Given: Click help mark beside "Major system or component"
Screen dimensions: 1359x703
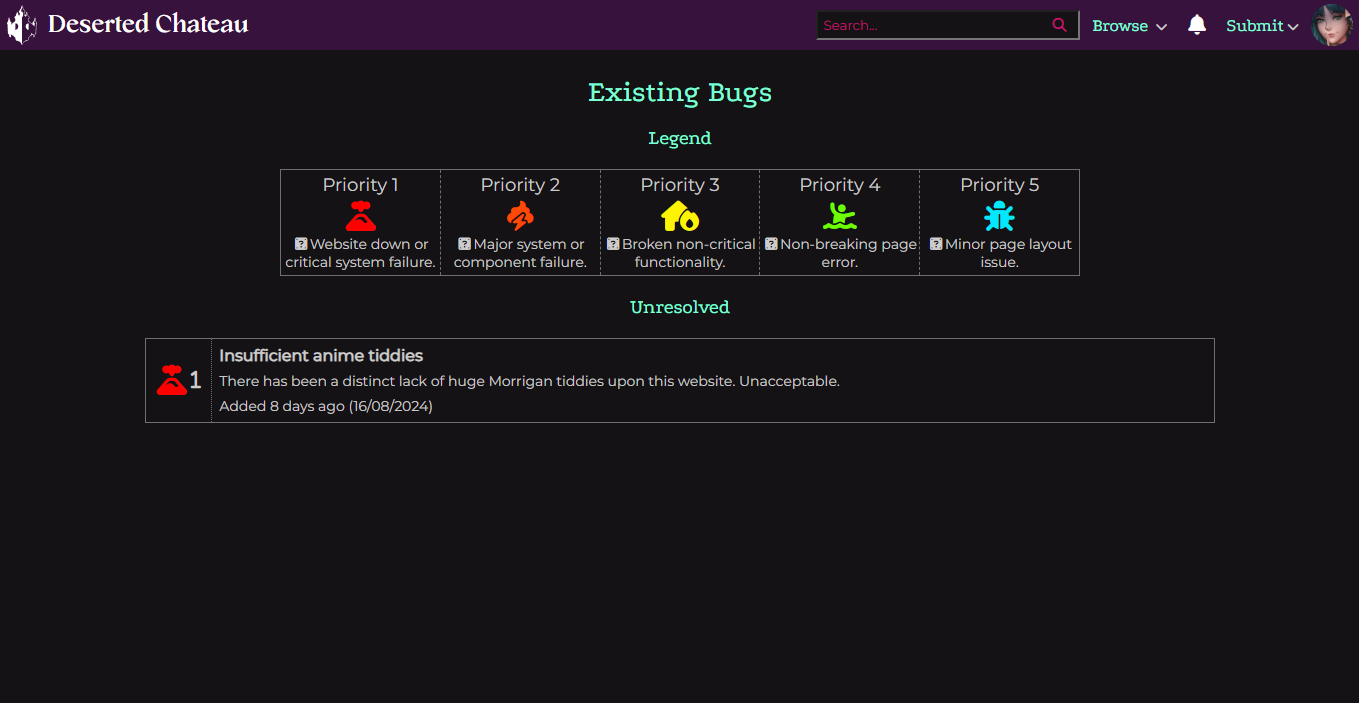Looking at the screenshot, I should point(464,244).
